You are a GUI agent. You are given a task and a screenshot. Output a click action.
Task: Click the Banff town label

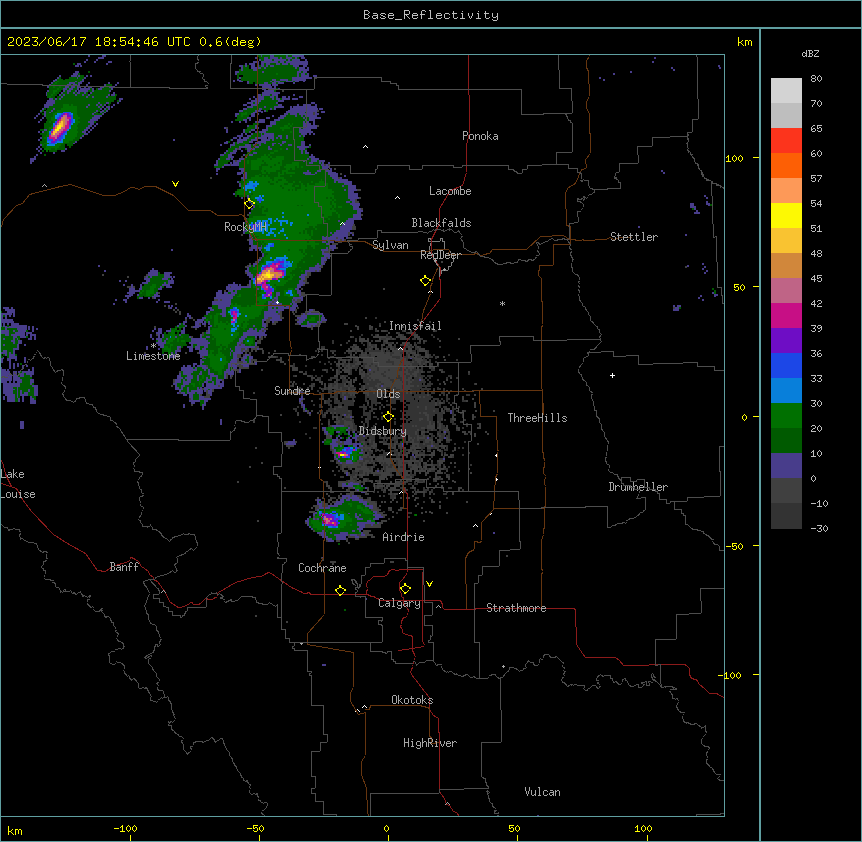[x=124, y=567]
